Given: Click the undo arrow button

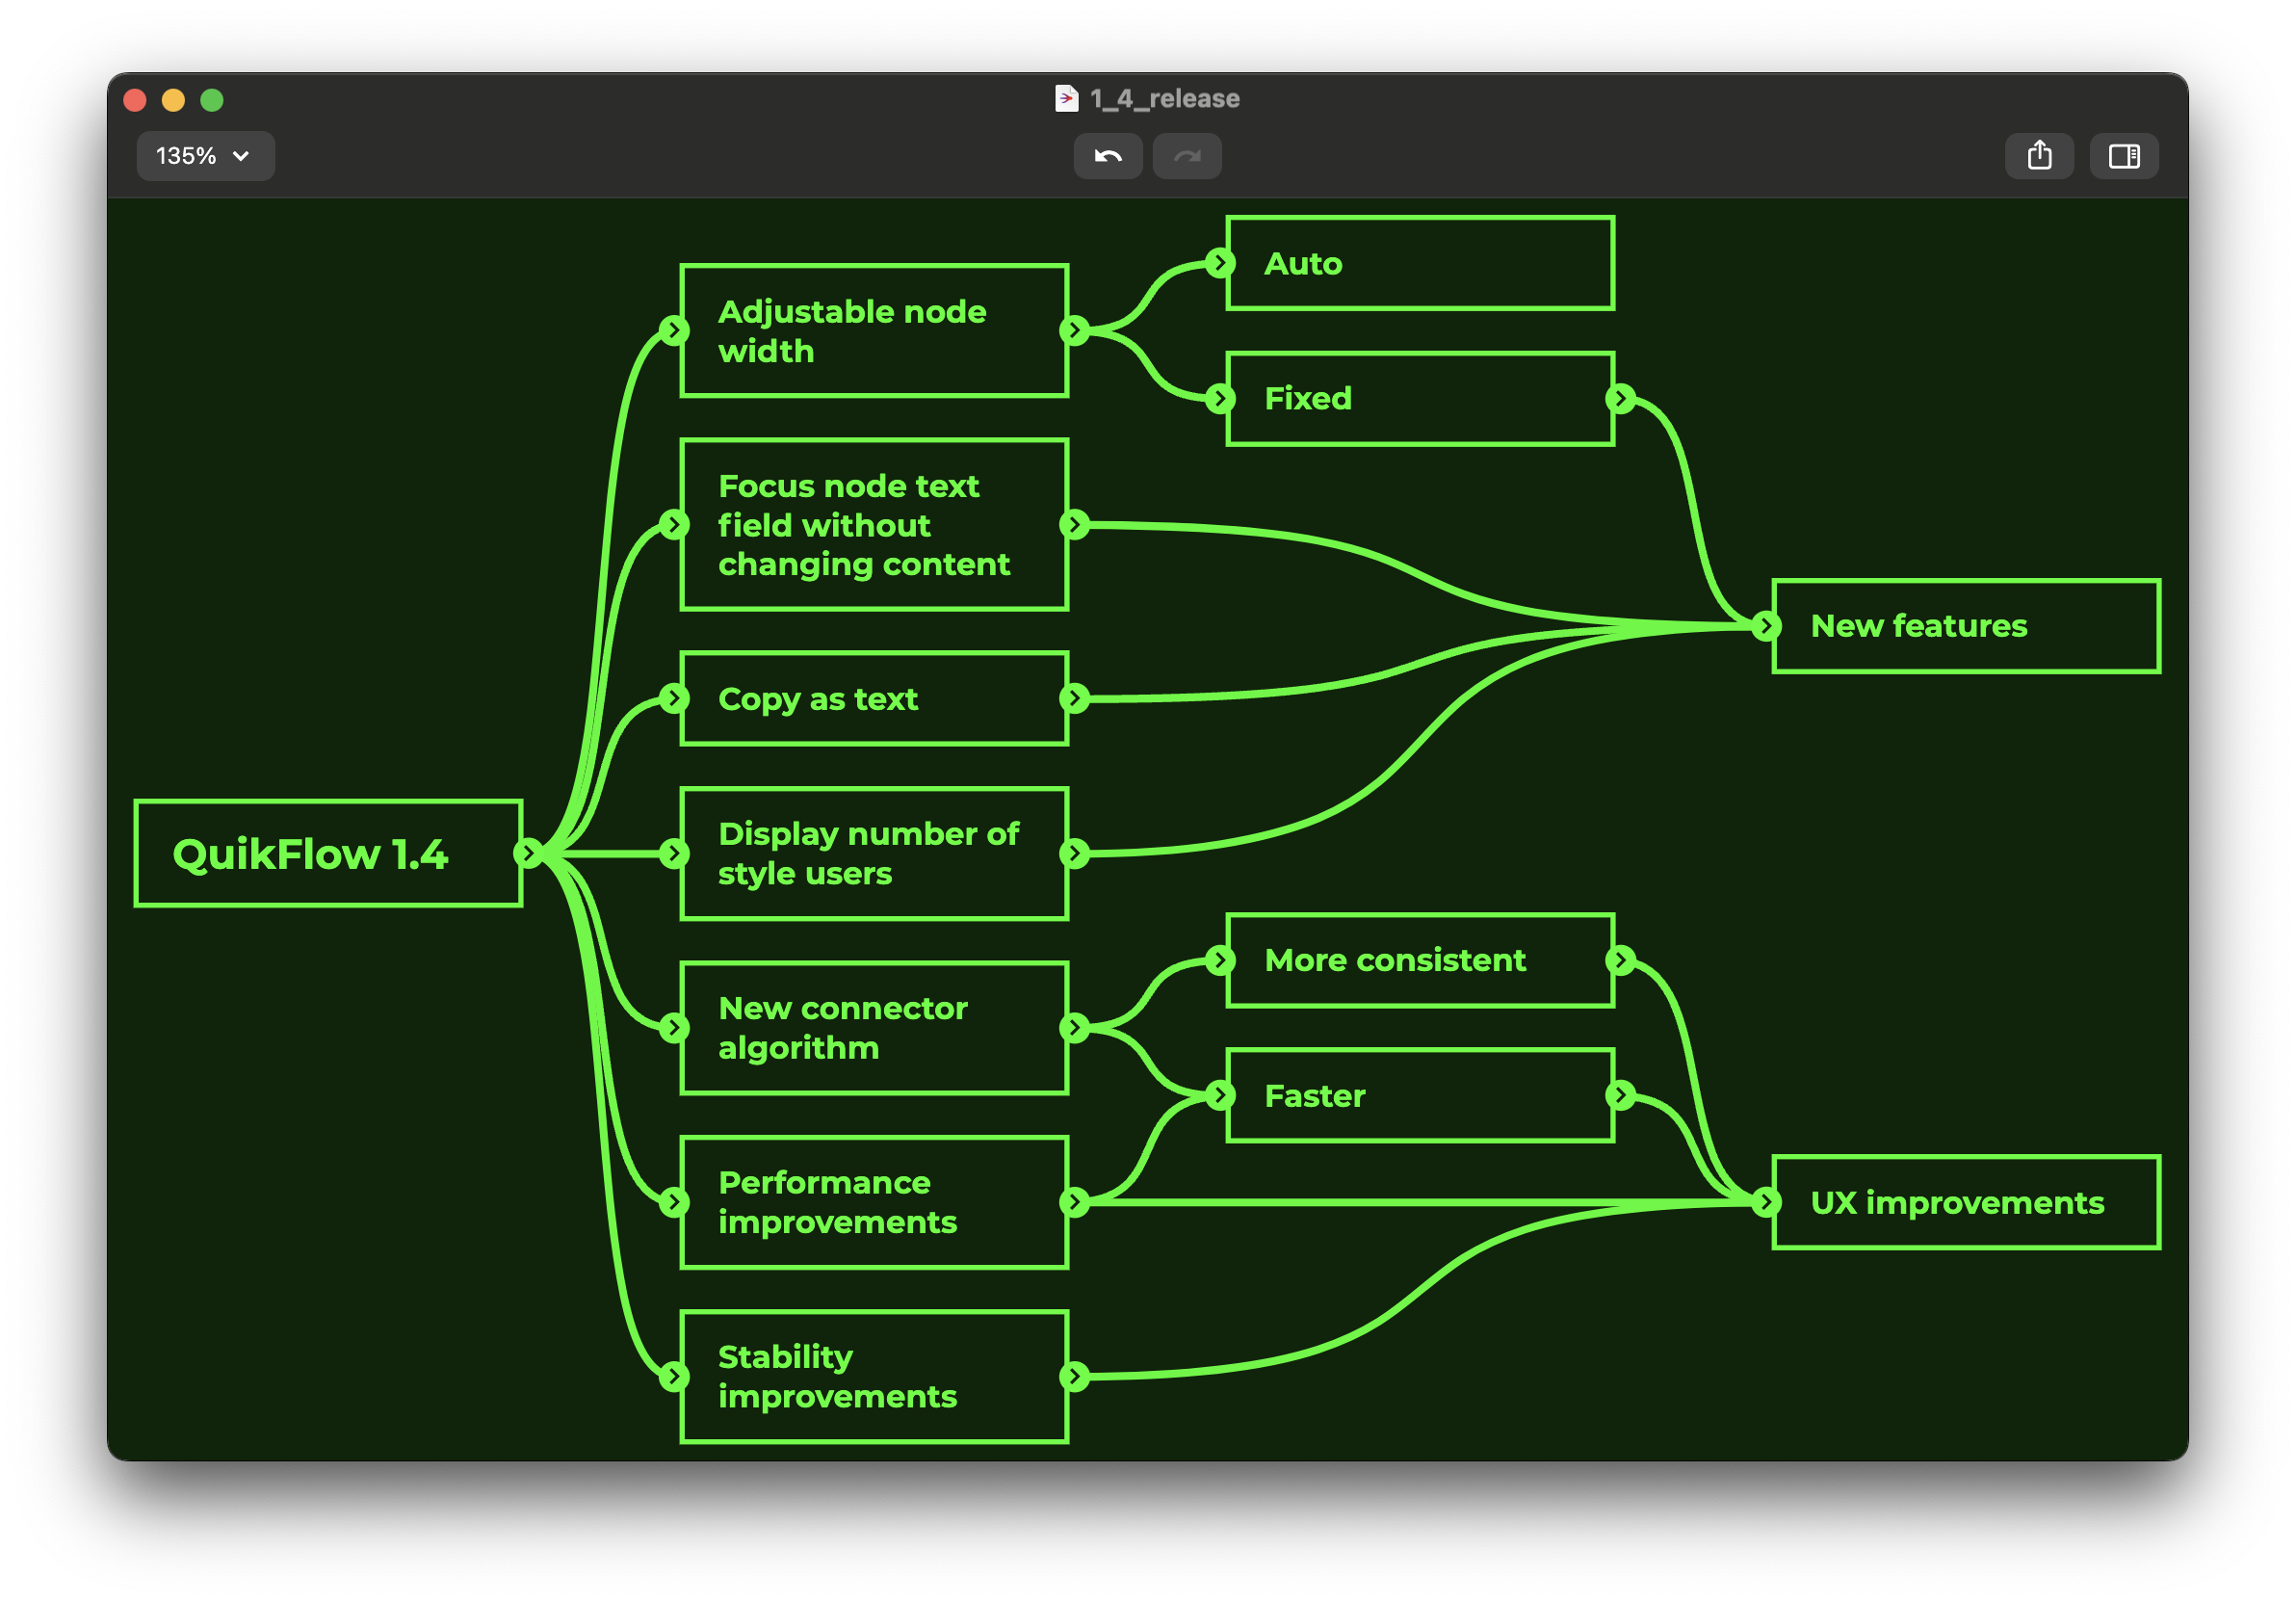Looking at the screenshot, I should tap(1108, 156).
